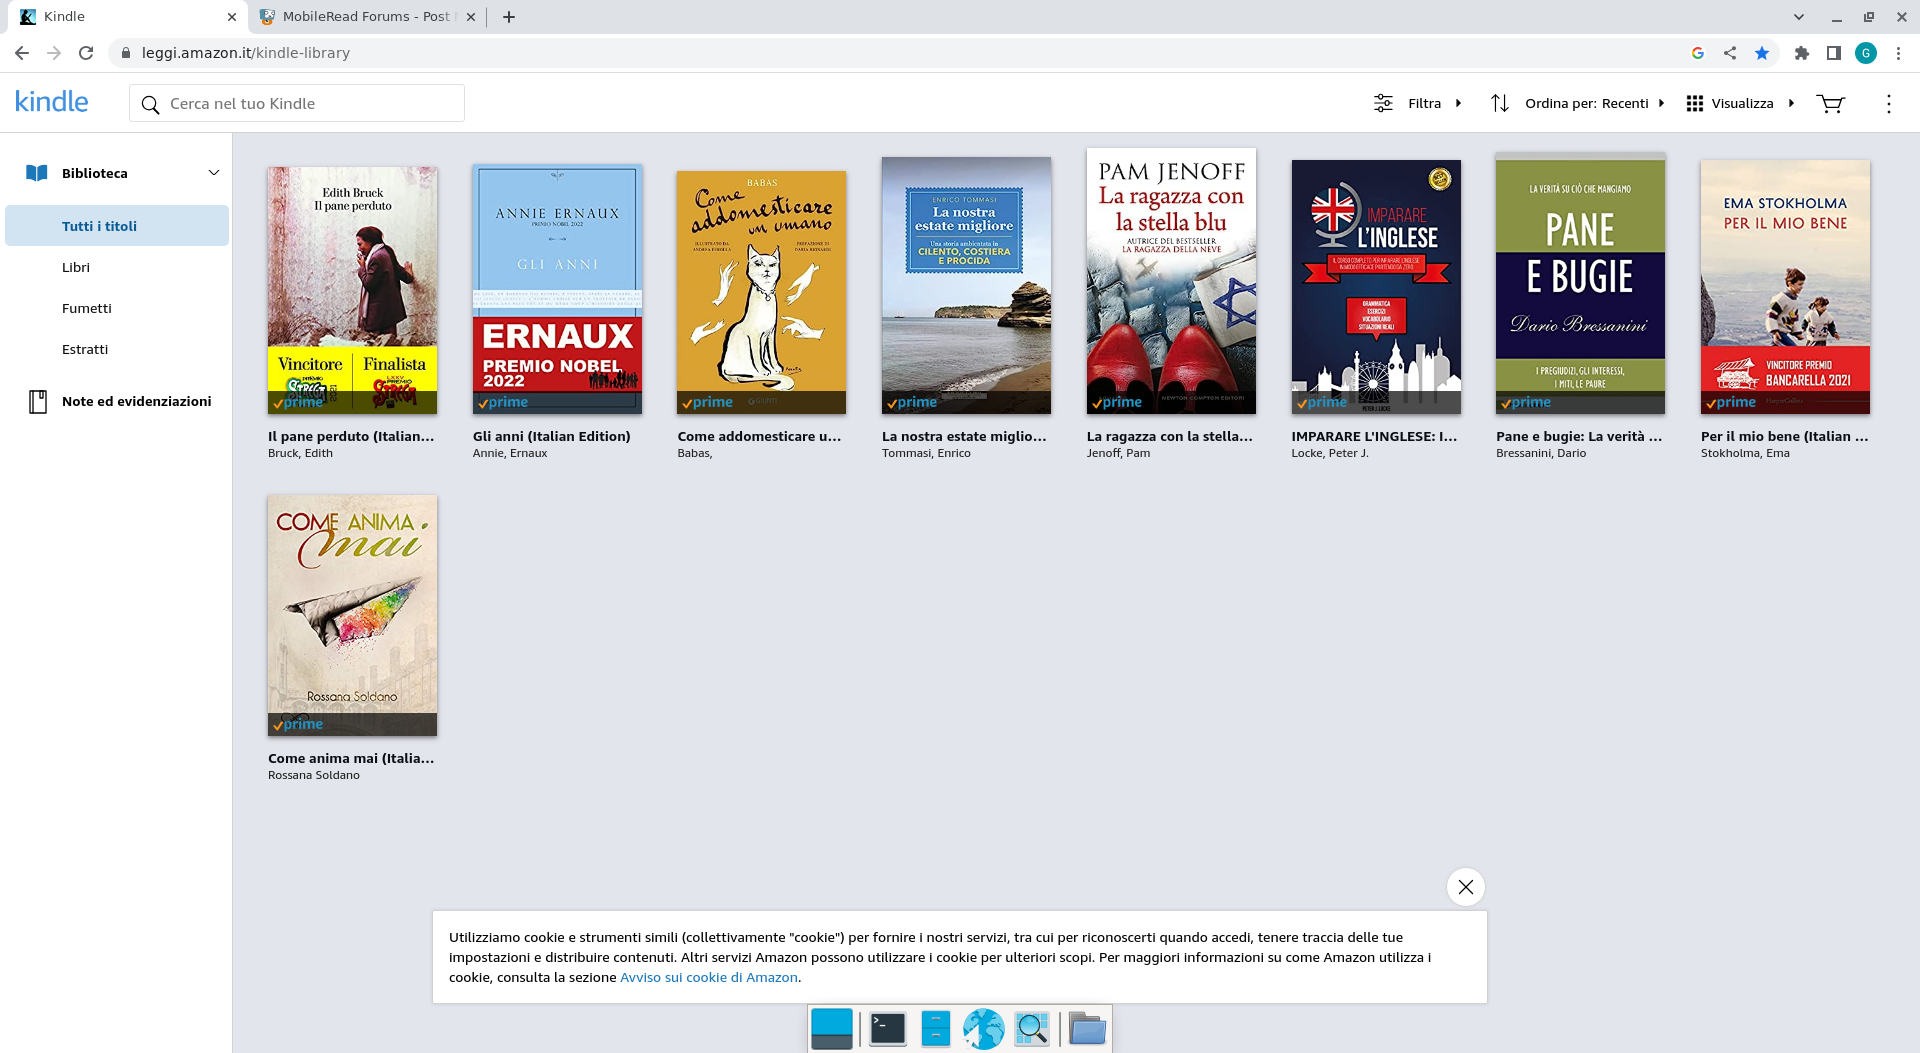This screenshot has width=1920, height=1053.
Task: Open the Kindle three-dot options menu
Action: (x=1888, y=103)
